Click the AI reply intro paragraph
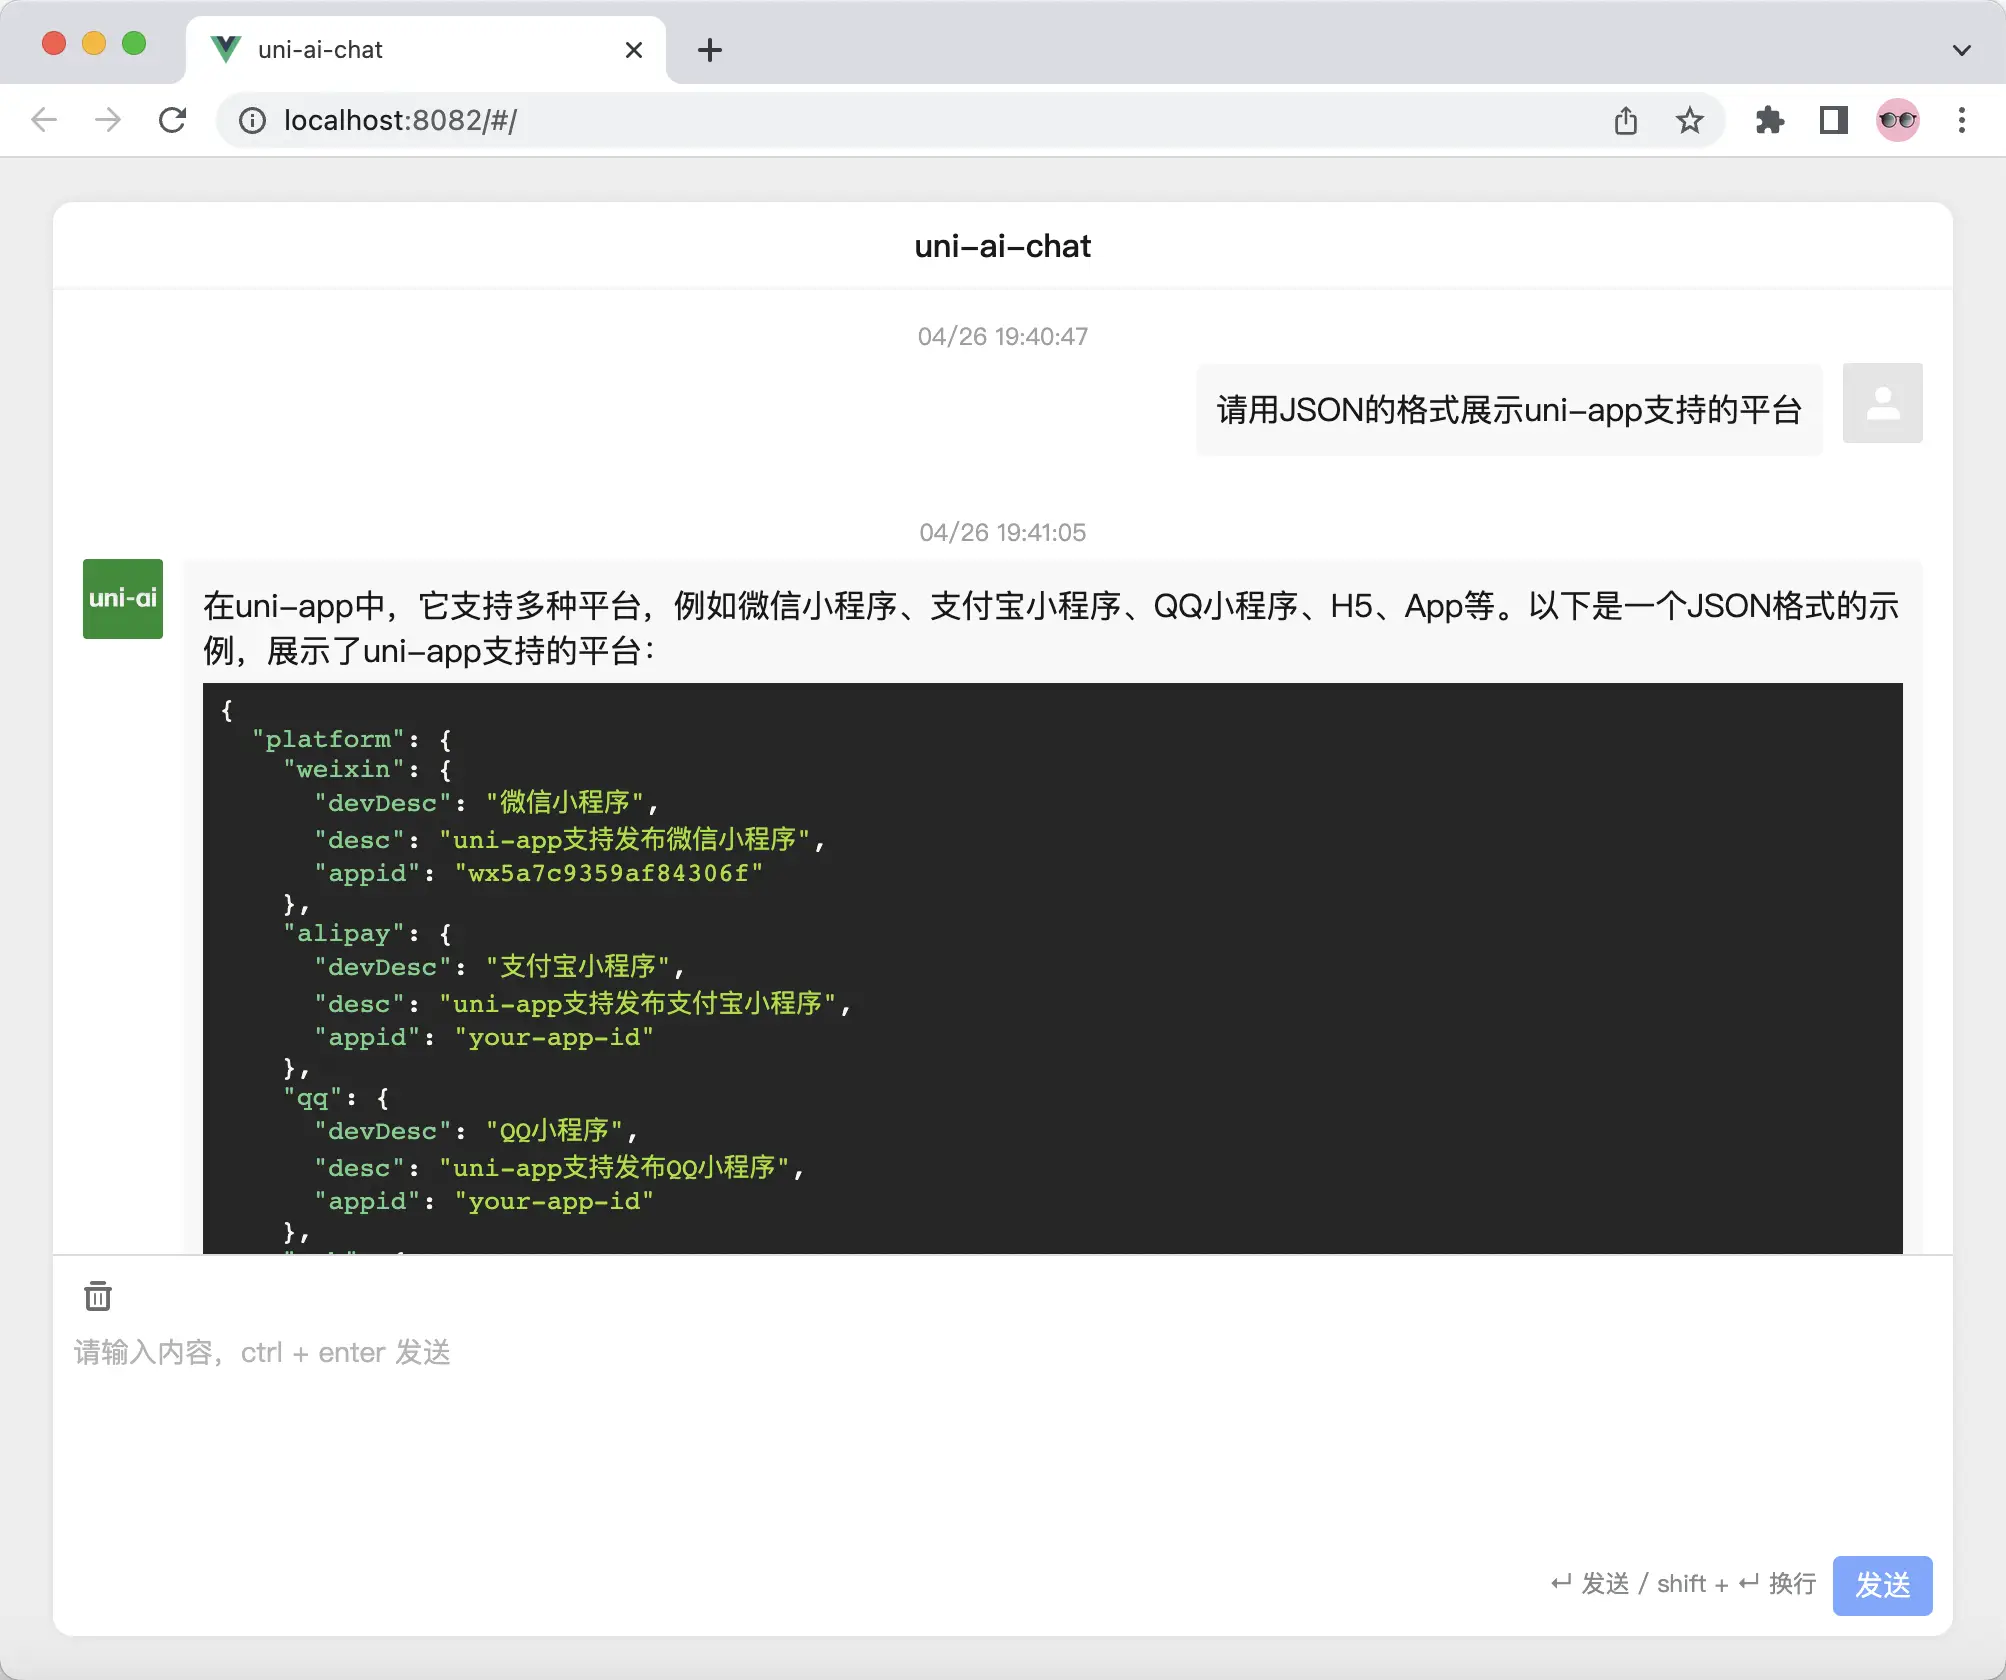This screenshot has height=1680, width=2006. click(1051, 628)
